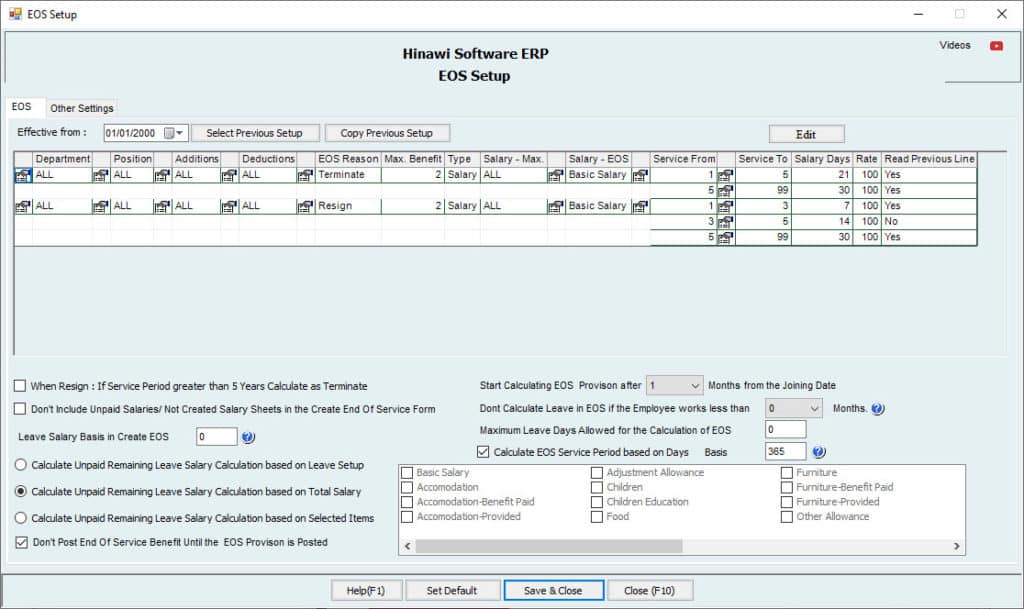Click the help icon beside Basis 365 field
This screenshot has height=609, width=1024.
tap(819, 452)
